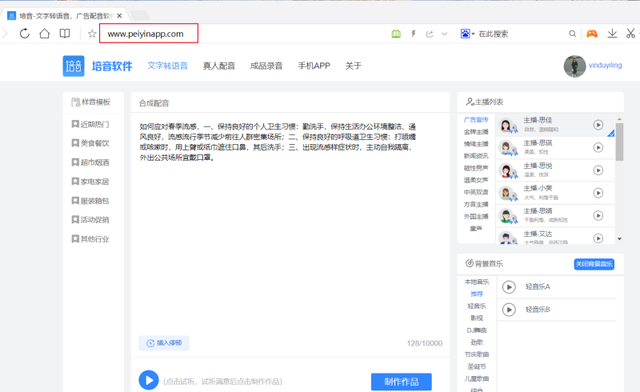640x392 pixels.
Task: Click the www.peyinapp.com address field
Action: click(149, 33)
